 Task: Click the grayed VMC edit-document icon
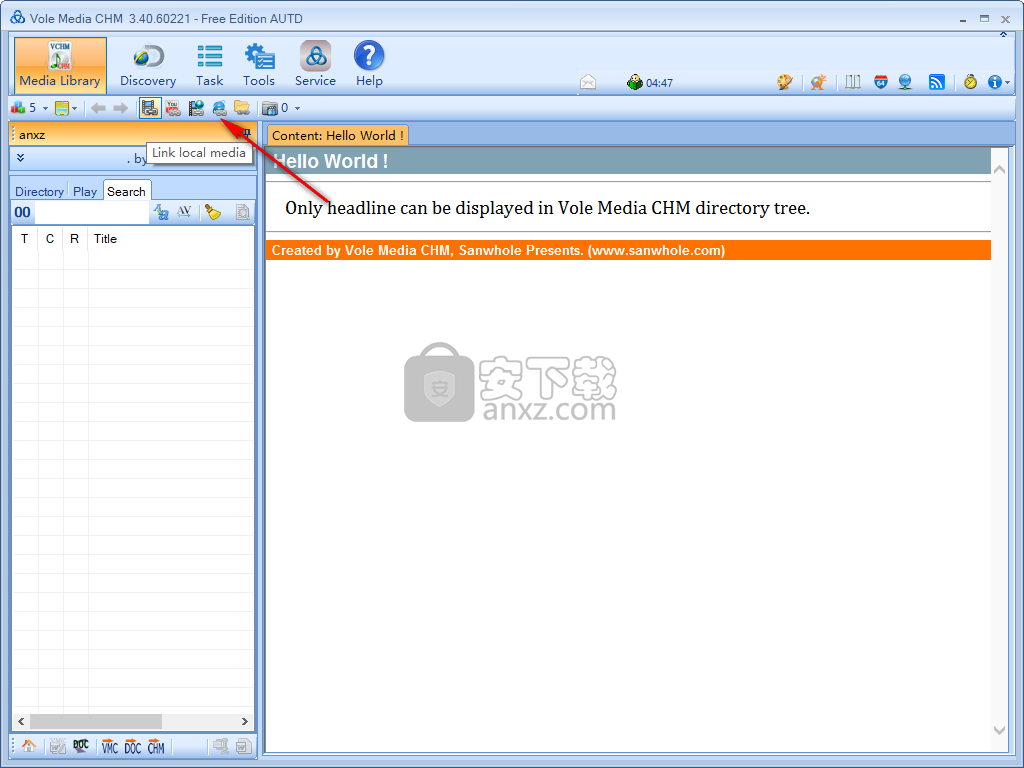click(57, 746)
